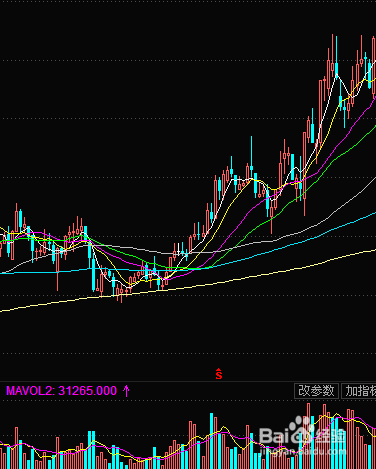Click the magenta up arrow beside MAVOL2 value
This screenshot has width=376, height=469.
[x=126, y=391]
